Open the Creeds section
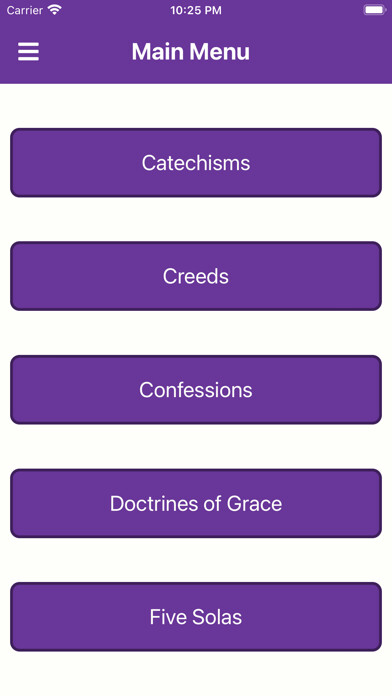392x696 pixels. pos(196,276)
